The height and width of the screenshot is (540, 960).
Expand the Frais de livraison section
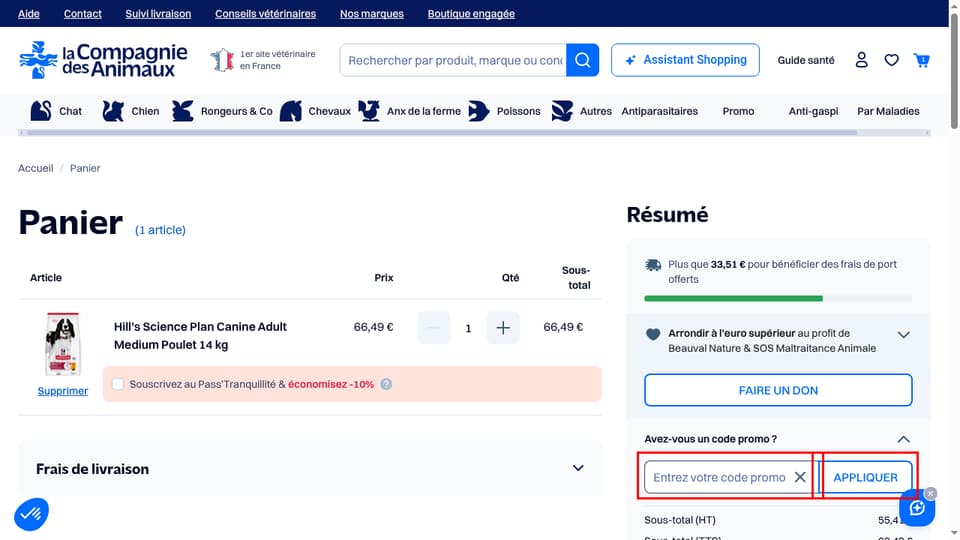coord(310,468)
